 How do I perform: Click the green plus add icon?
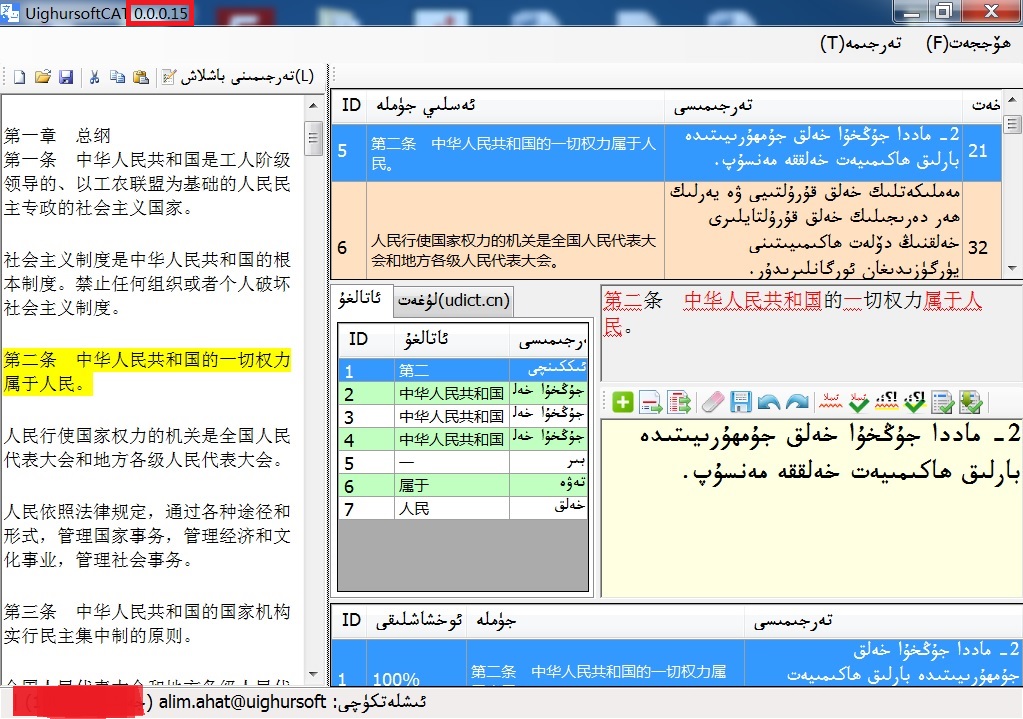622,402
